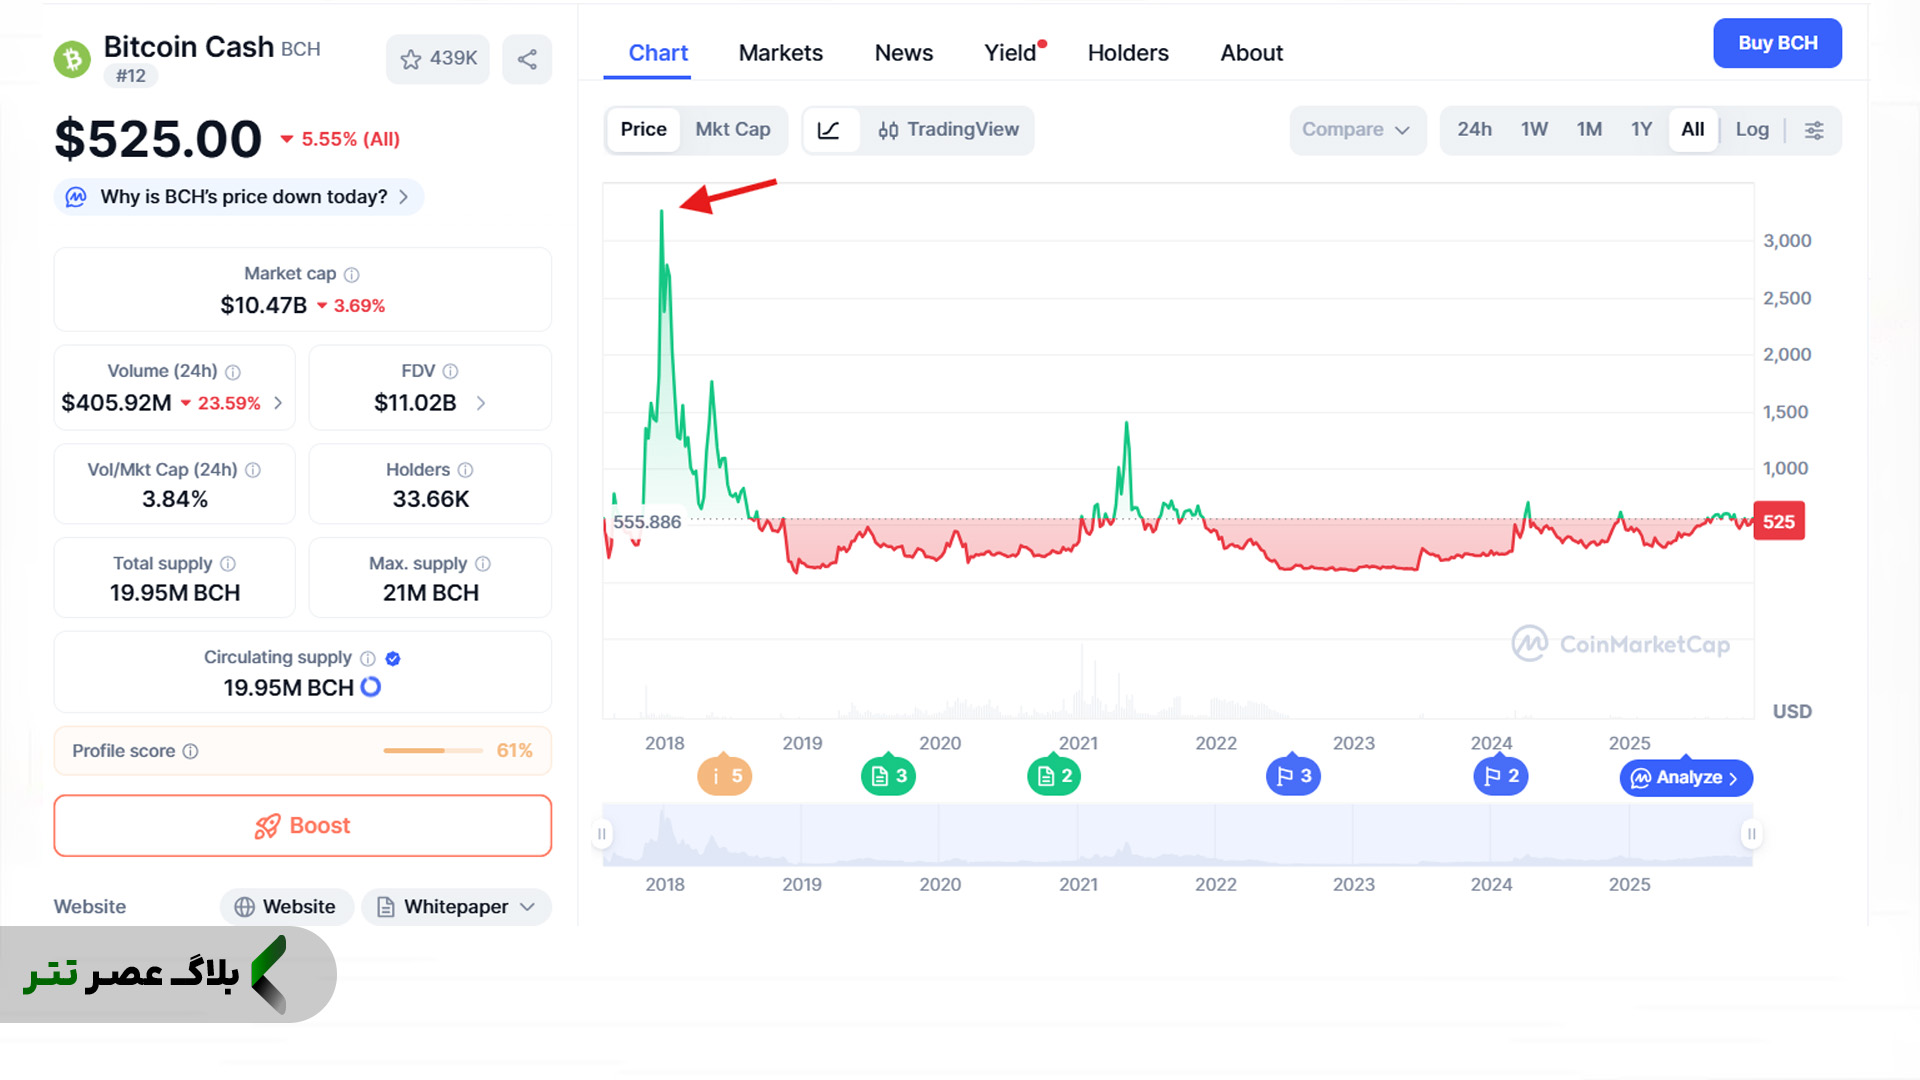Set chart range to All

(1693, 130)
